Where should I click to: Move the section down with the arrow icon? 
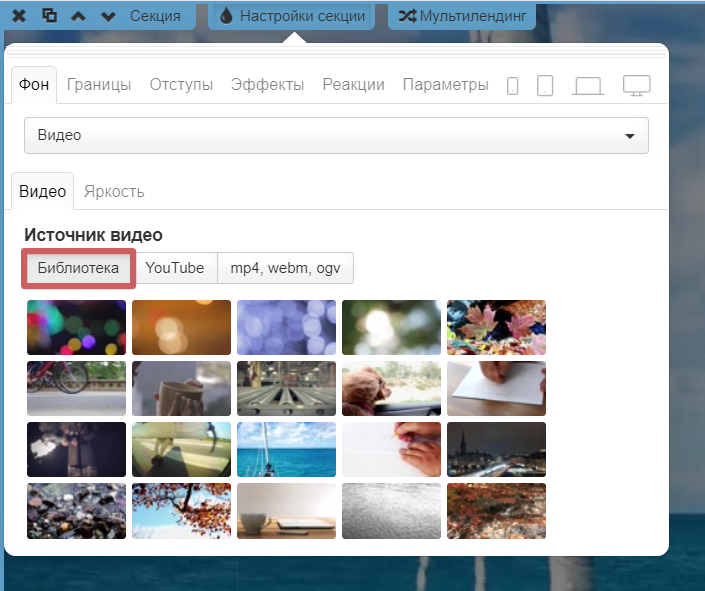[109, 16]
